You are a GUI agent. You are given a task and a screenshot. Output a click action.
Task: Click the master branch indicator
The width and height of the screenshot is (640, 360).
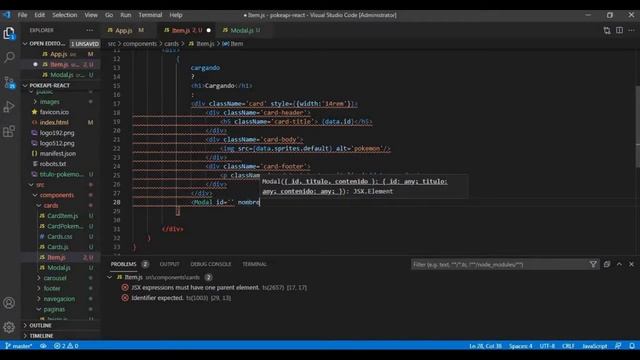click(x=19, y=346)
